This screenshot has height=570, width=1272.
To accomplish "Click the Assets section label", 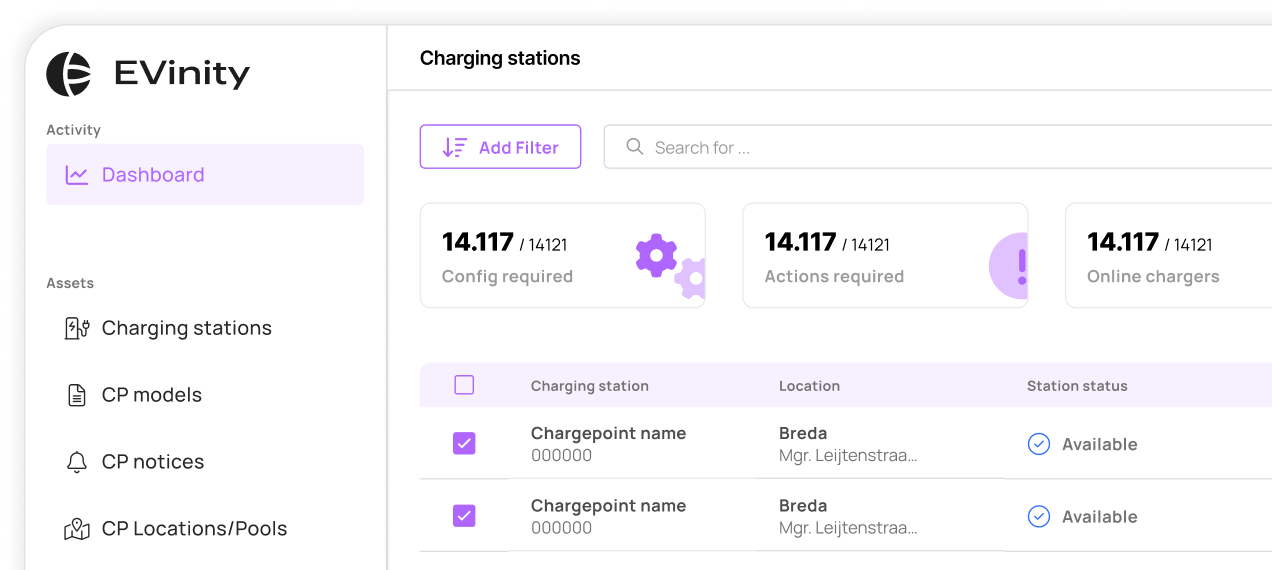I will click(x=70, y=283).
